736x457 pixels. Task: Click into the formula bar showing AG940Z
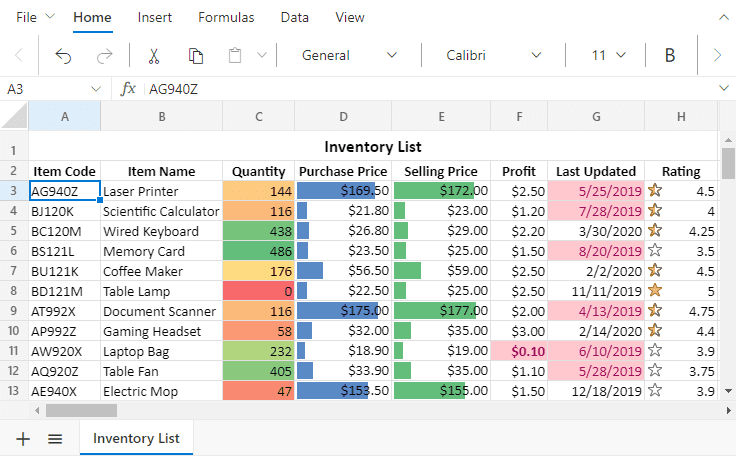point(429,89)
